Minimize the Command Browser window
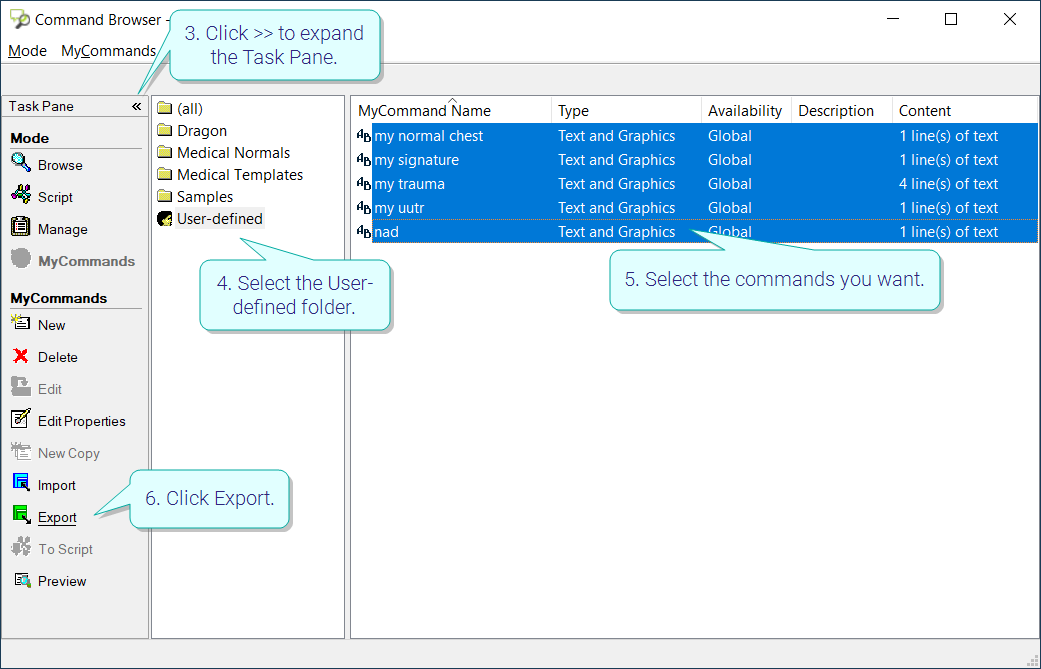The image size is (1041, 669). 893,19
